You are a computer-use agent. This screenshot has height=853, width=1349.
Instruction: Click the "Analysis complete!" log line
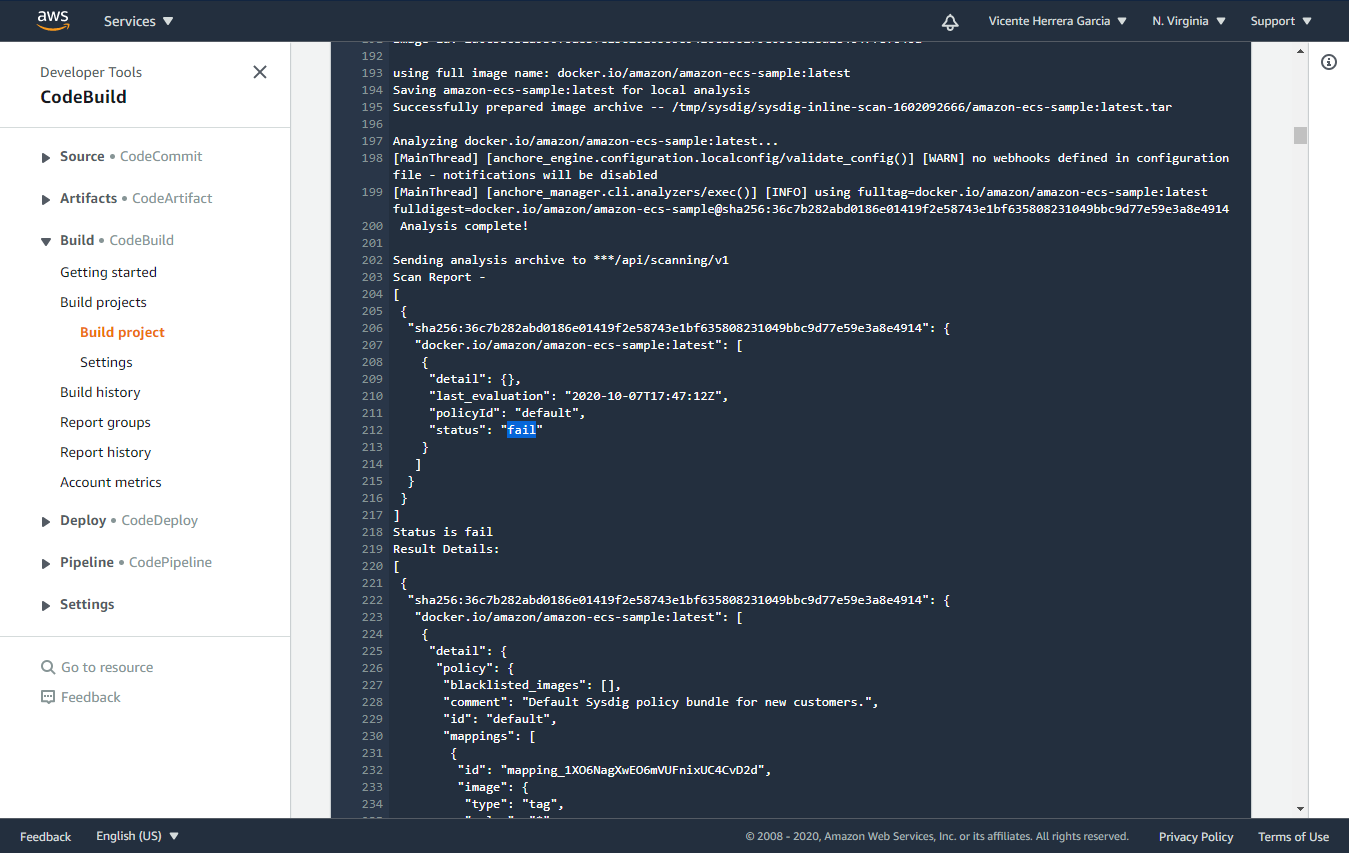click(x=464, y=226)
